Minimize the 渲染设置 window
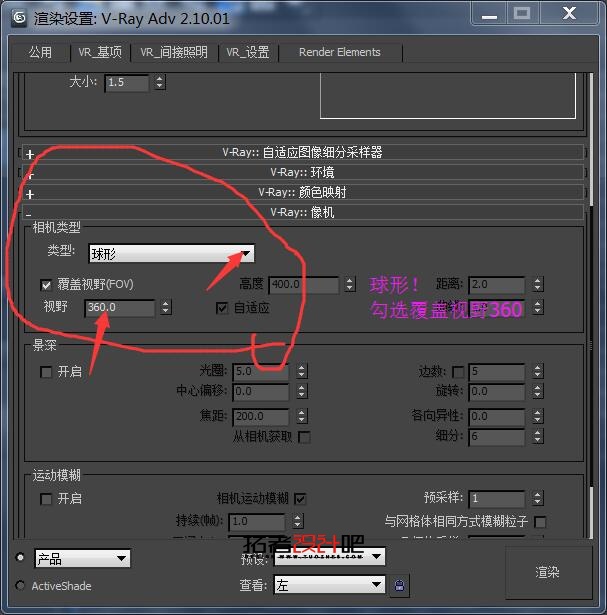 (489, 14)
